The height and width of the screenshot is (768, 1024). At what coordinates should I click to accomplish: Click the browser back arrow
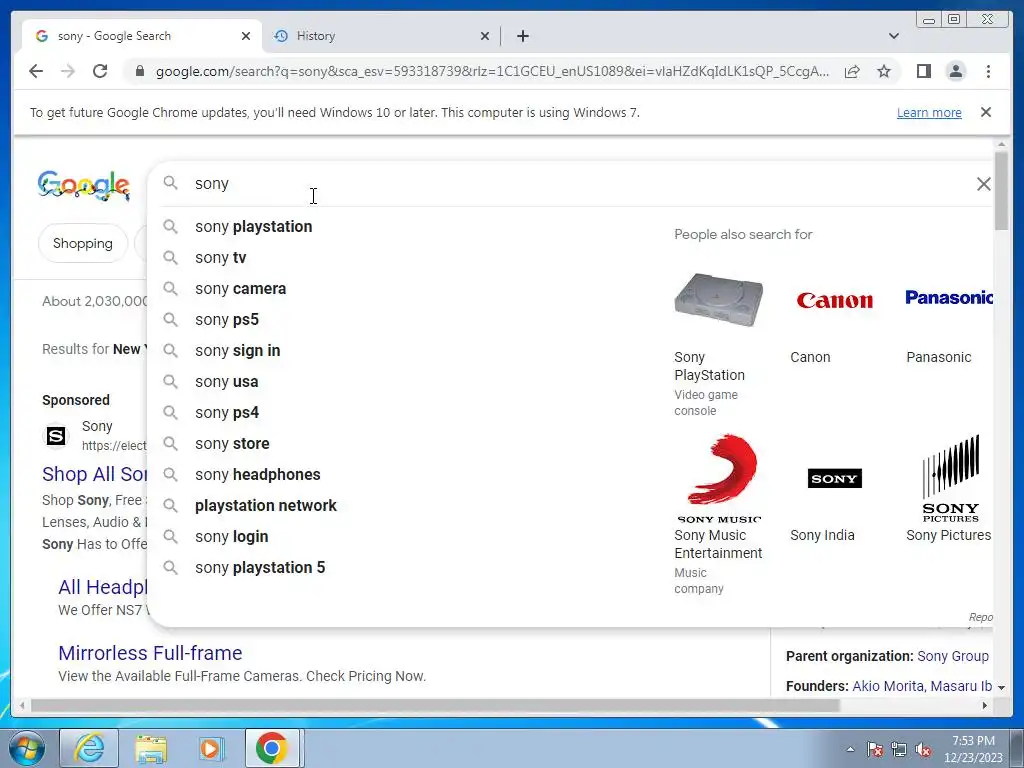point(36,71)
